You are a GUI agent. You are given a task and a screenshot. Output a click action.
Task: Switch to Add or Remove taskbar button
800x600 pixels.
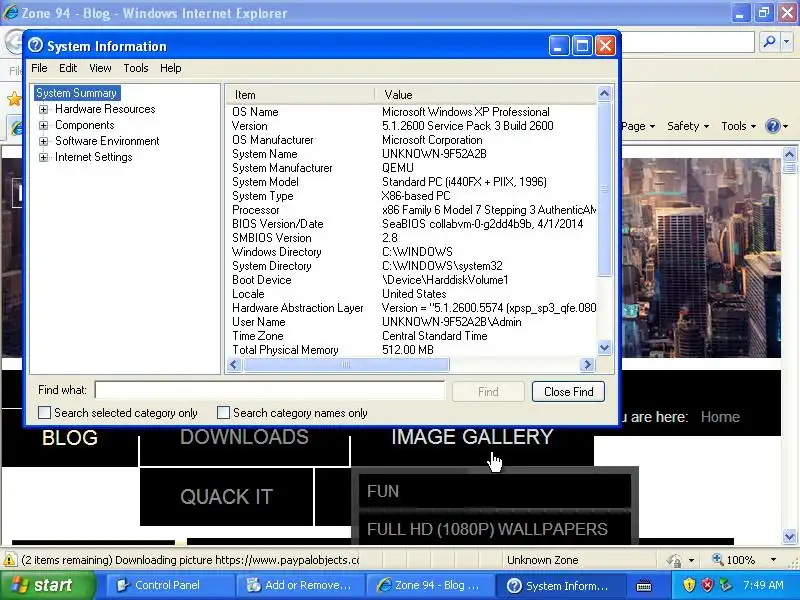[x=301, y=585]
